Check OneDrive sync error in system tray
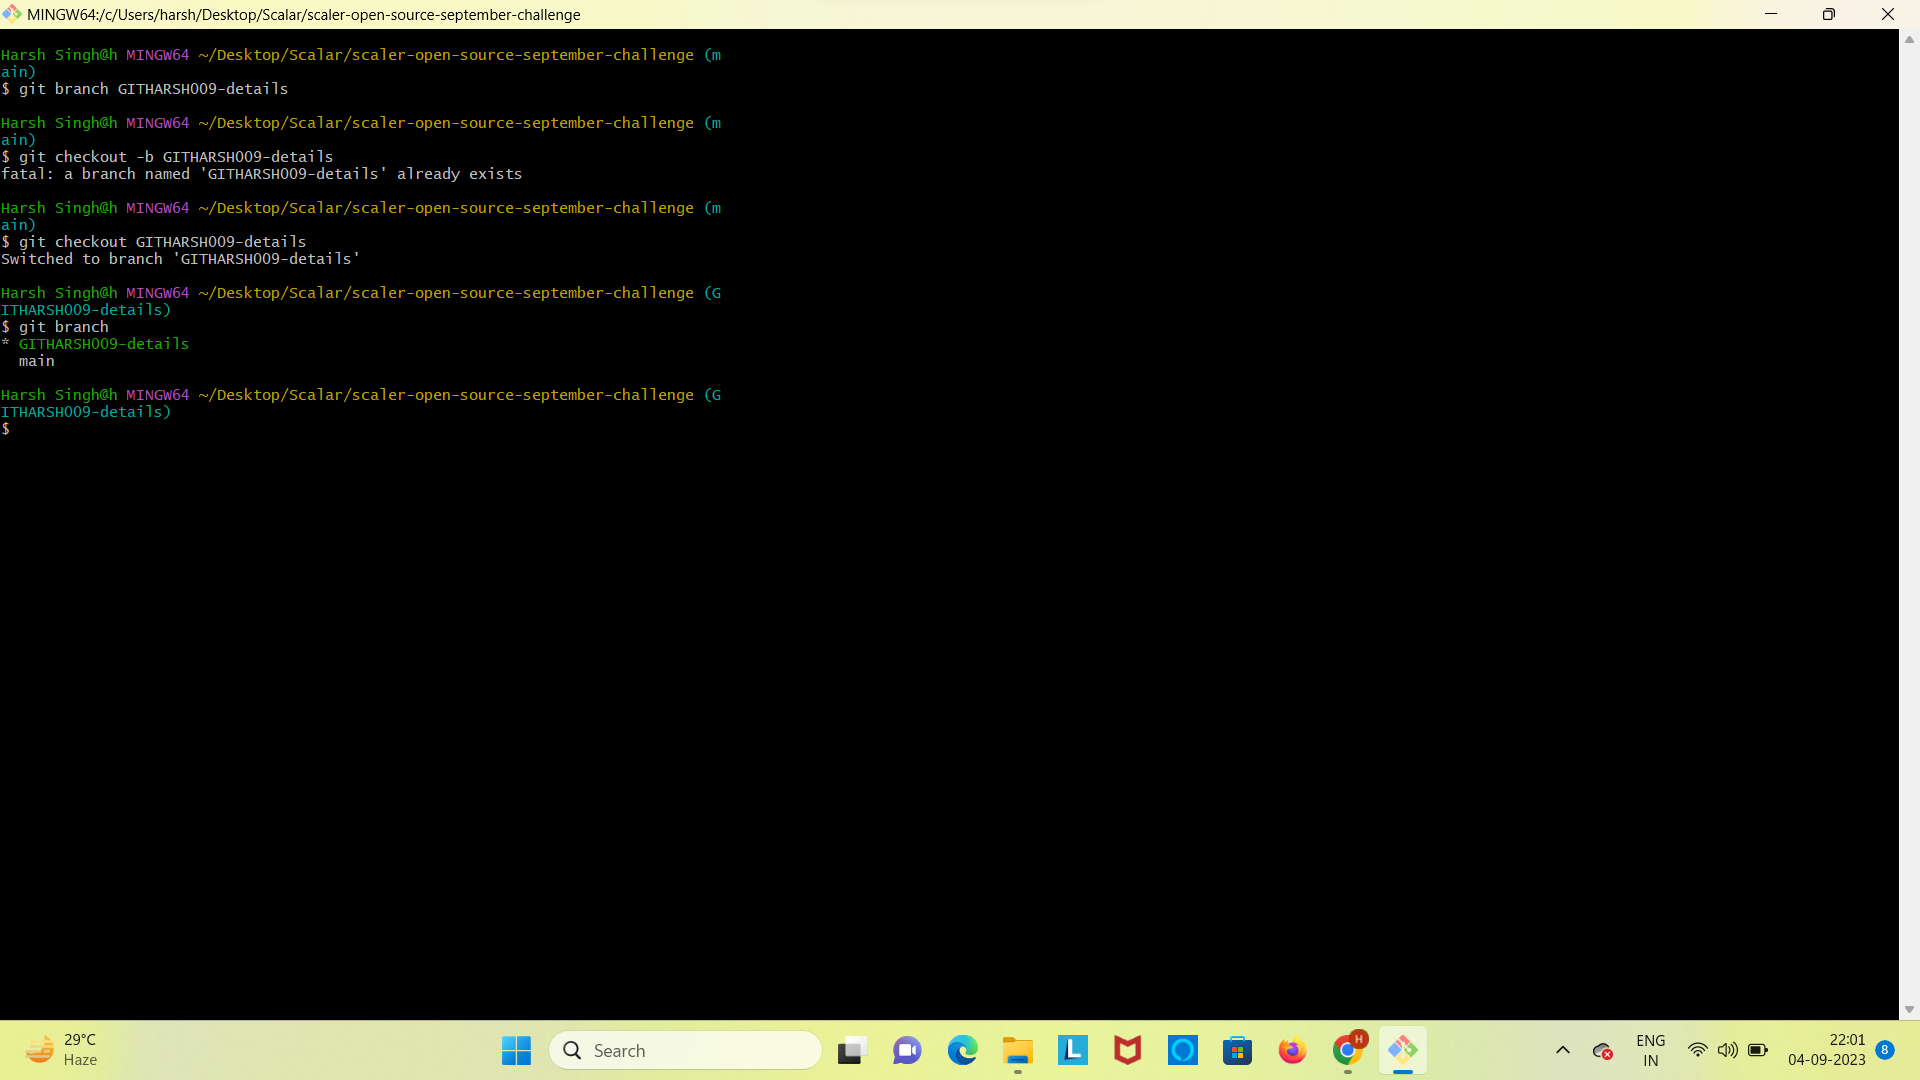The image size is (1920, 1080). click(x=1602, y=1050)
